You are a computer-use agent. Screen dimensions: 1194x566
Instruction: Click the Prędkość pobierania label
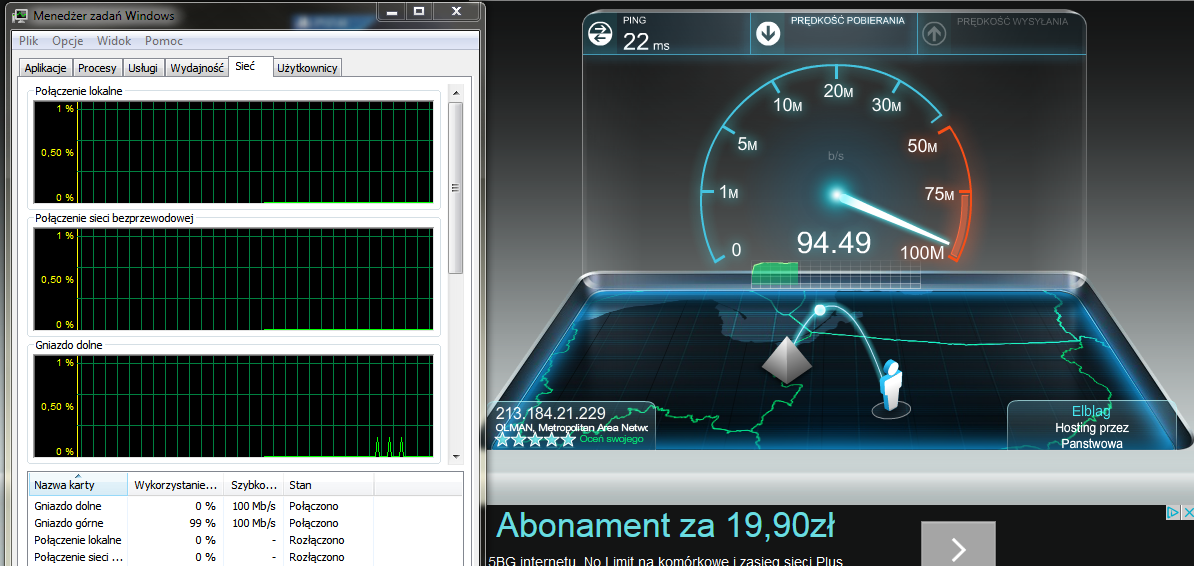point(848,21)
